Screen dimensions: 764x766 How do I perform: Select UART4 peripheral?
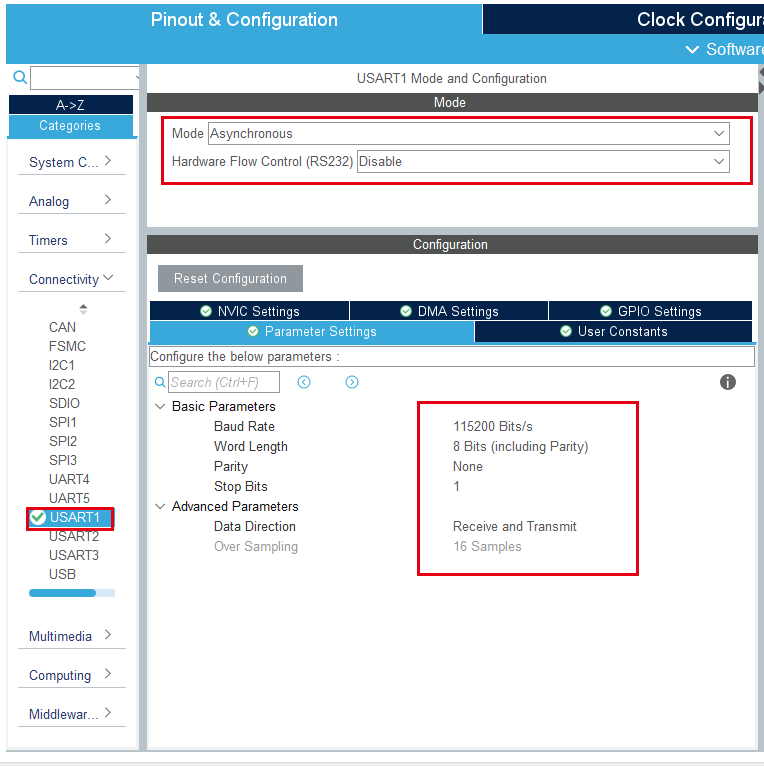click(69, 479)
